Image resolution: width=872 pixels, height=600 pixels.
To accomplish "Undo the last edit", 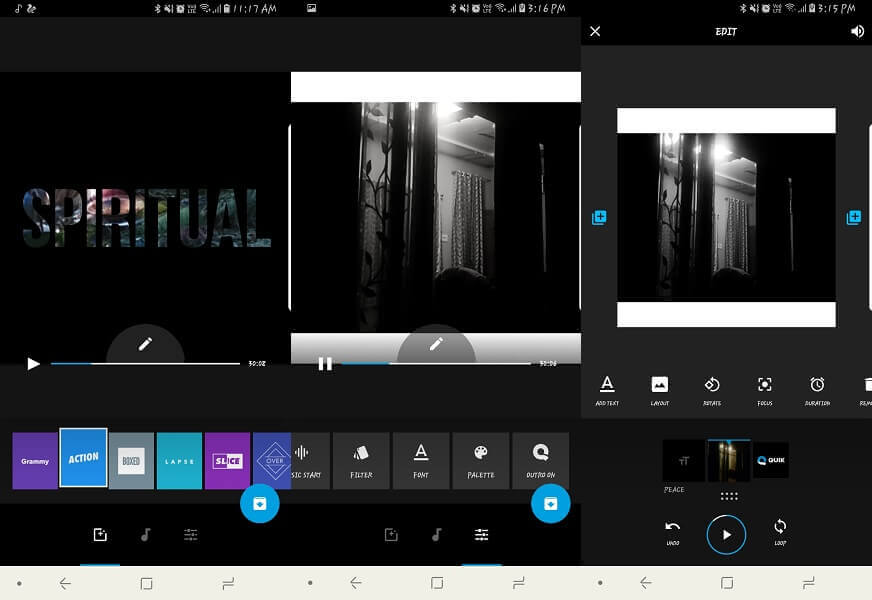I will tap(672, 532).
